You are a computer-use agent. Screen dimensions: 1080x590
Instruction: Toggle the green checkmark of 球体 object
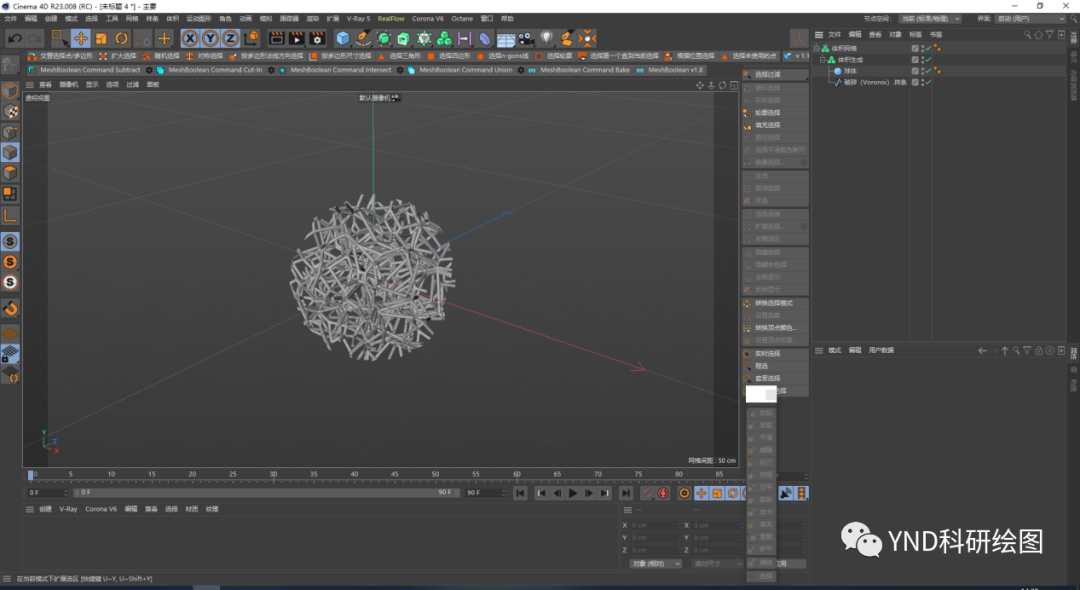point(928,71)
